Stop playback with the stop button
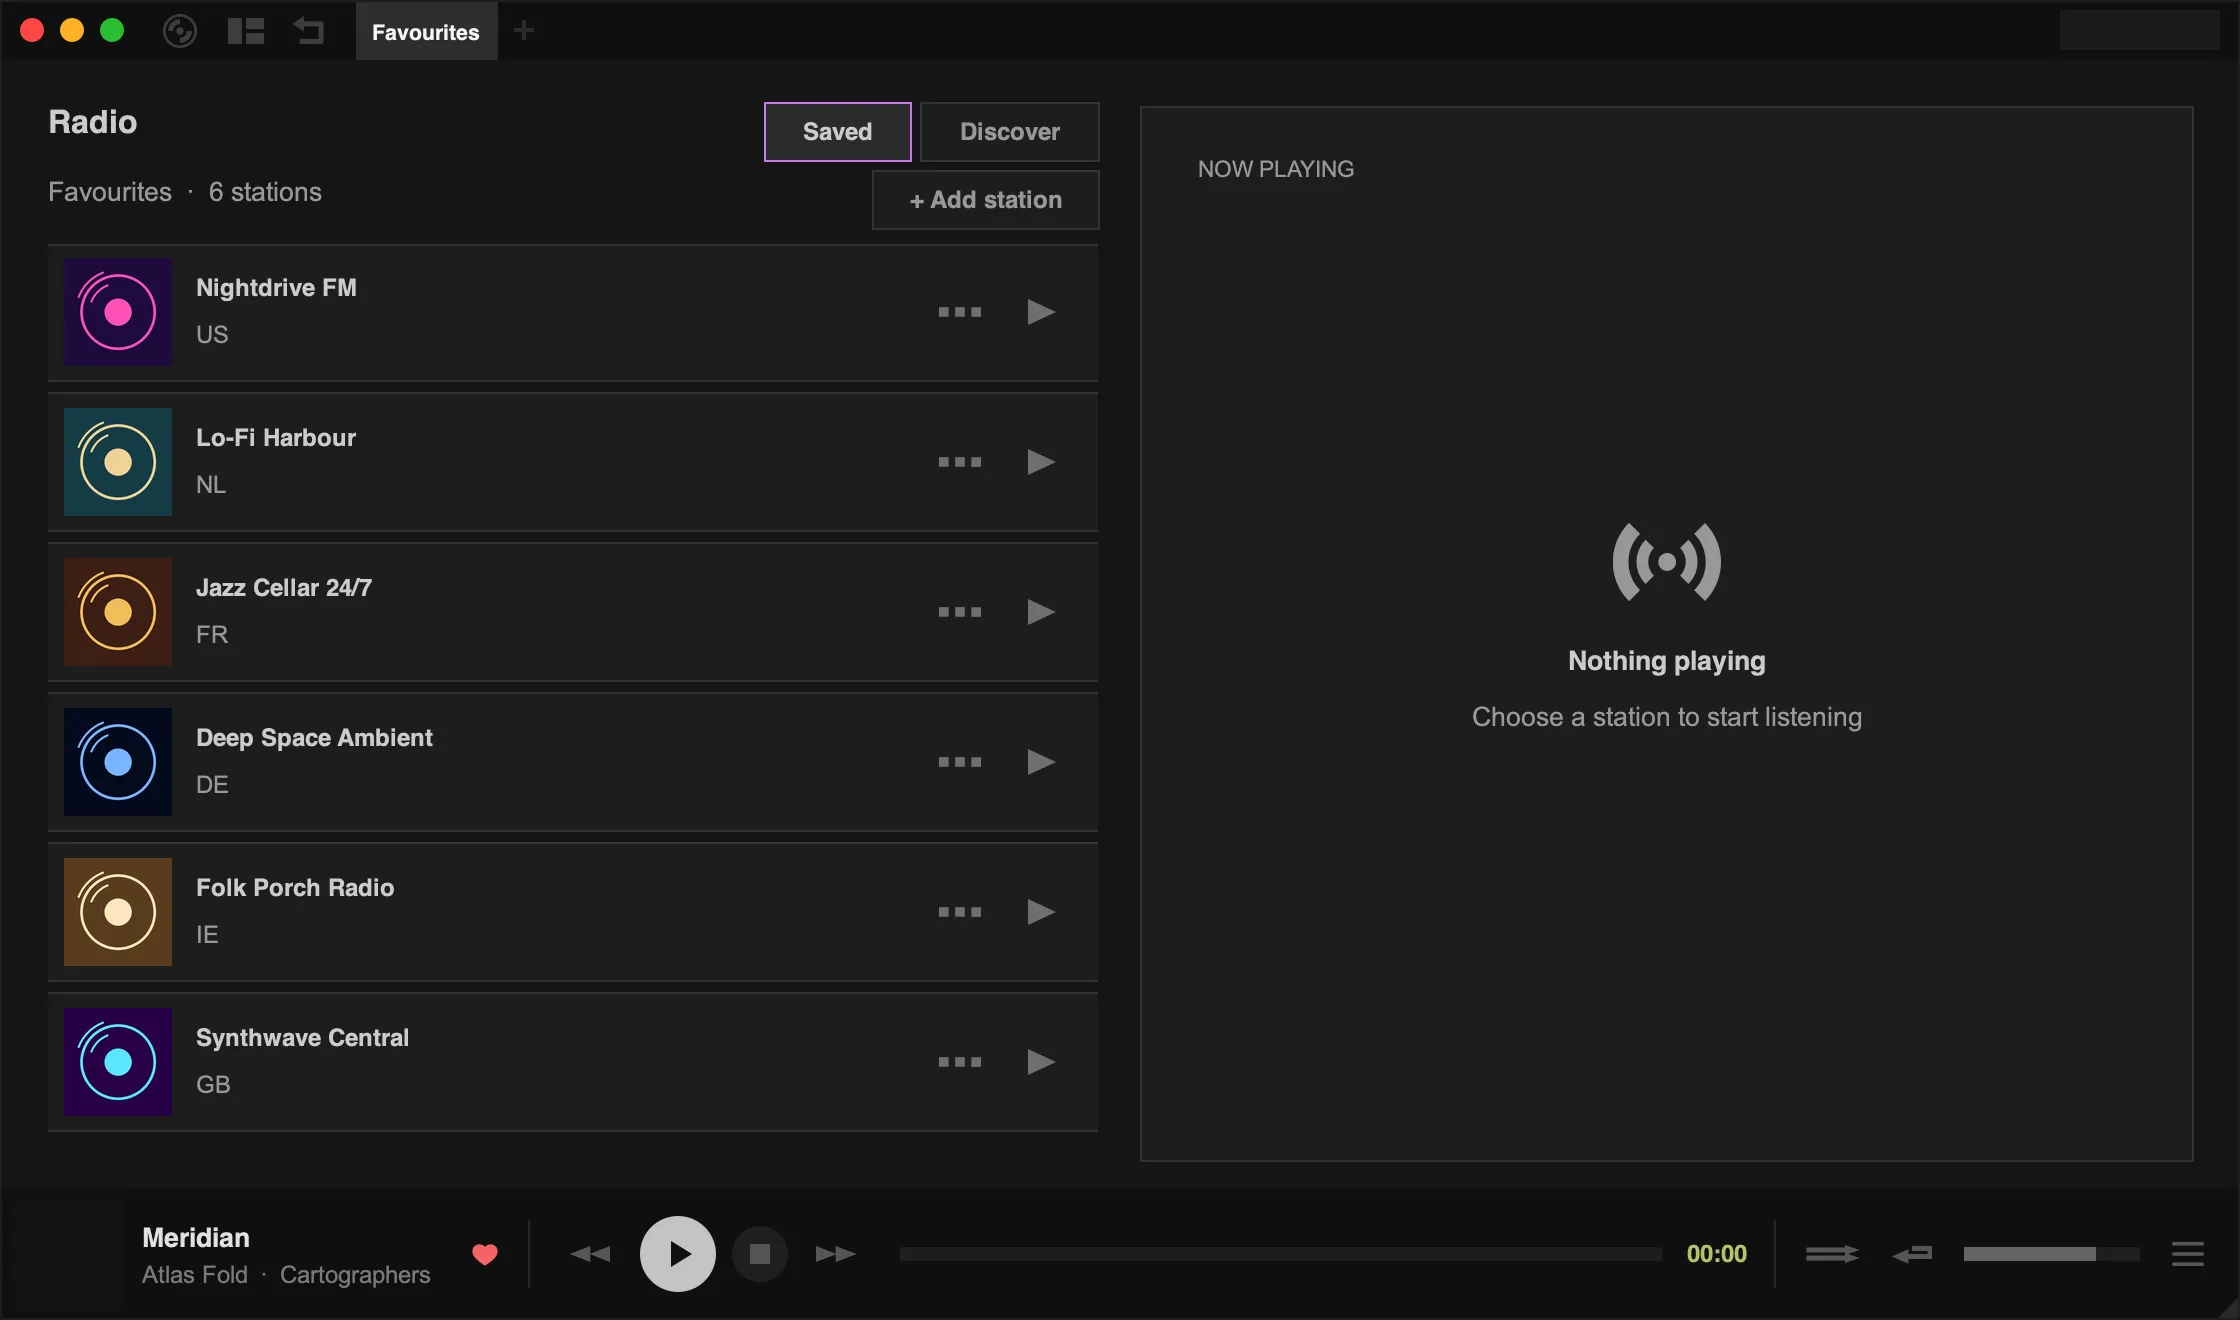This screenshot has height=1320, width=2240. pos(760,1254)
